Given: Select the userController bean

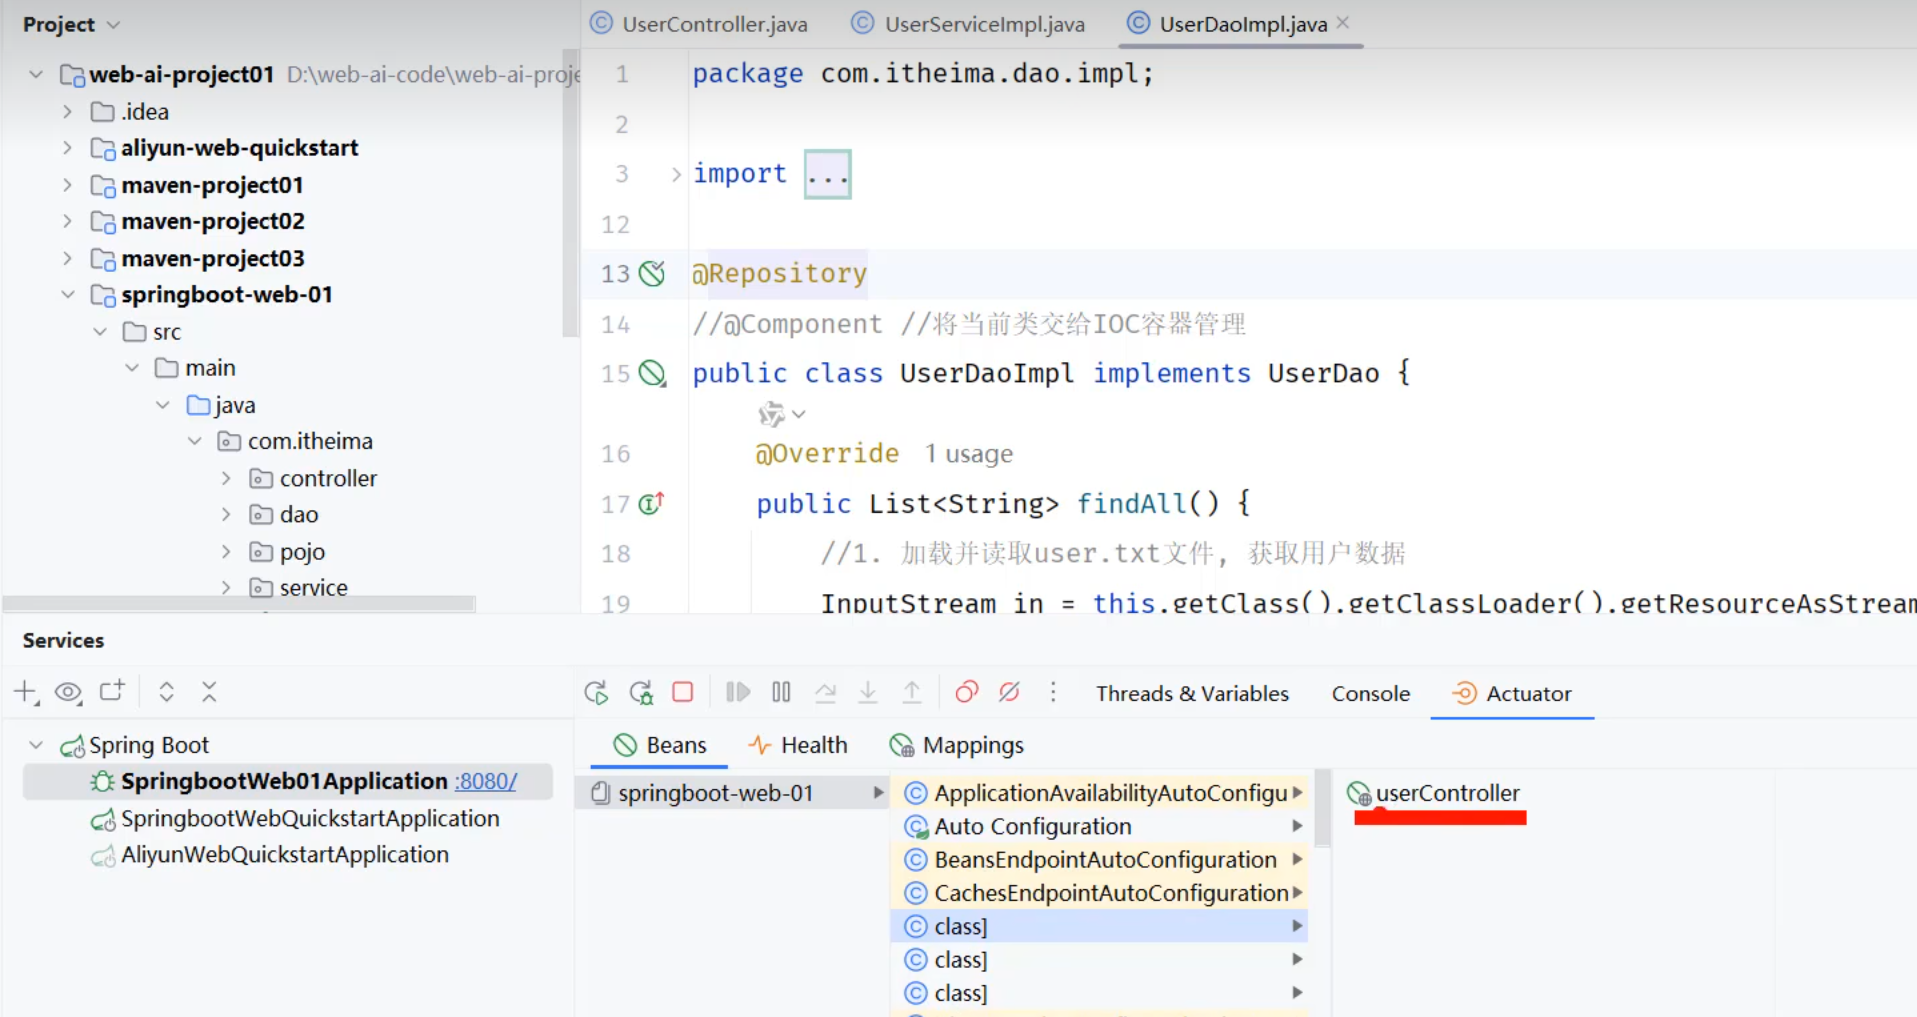Looking at the screenshot, I should coord(1446,794).
